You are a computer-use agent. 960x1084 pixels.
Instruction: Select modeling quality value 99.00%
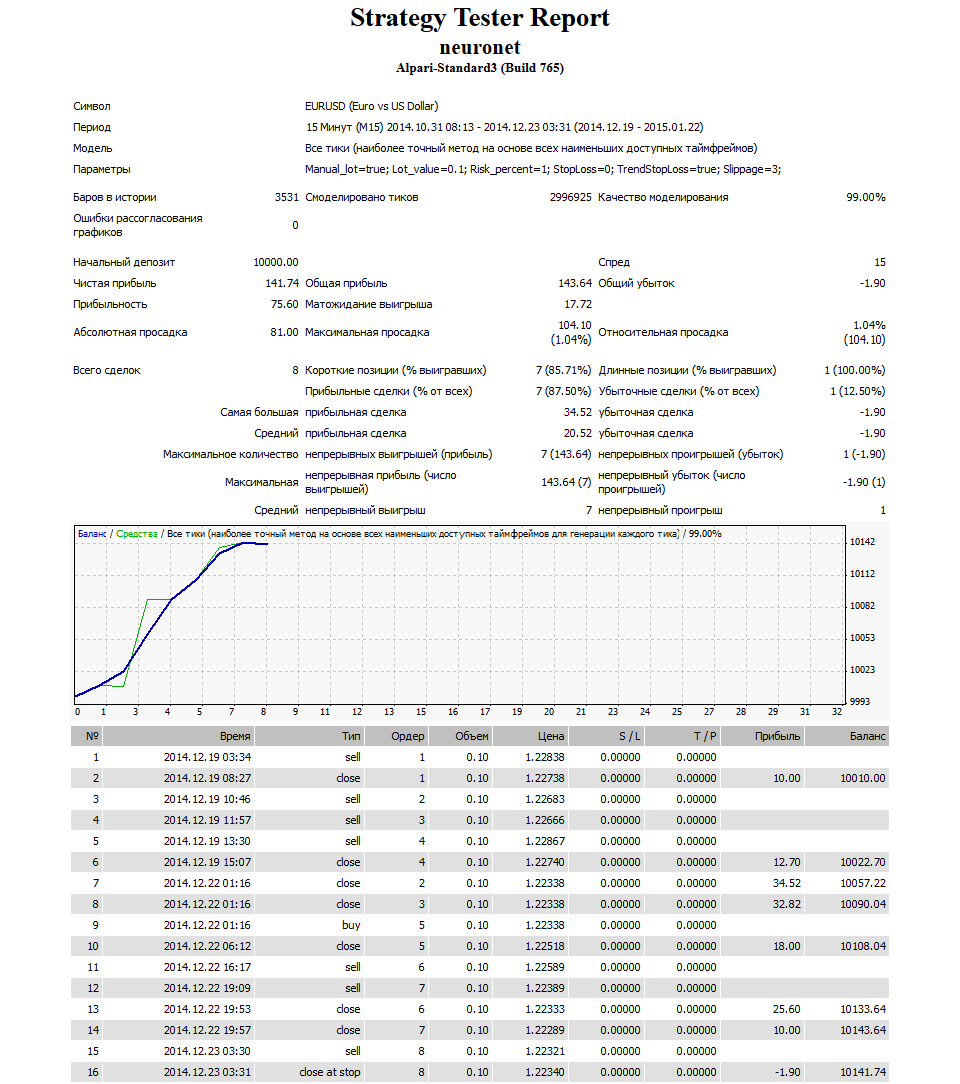(865, 197)
